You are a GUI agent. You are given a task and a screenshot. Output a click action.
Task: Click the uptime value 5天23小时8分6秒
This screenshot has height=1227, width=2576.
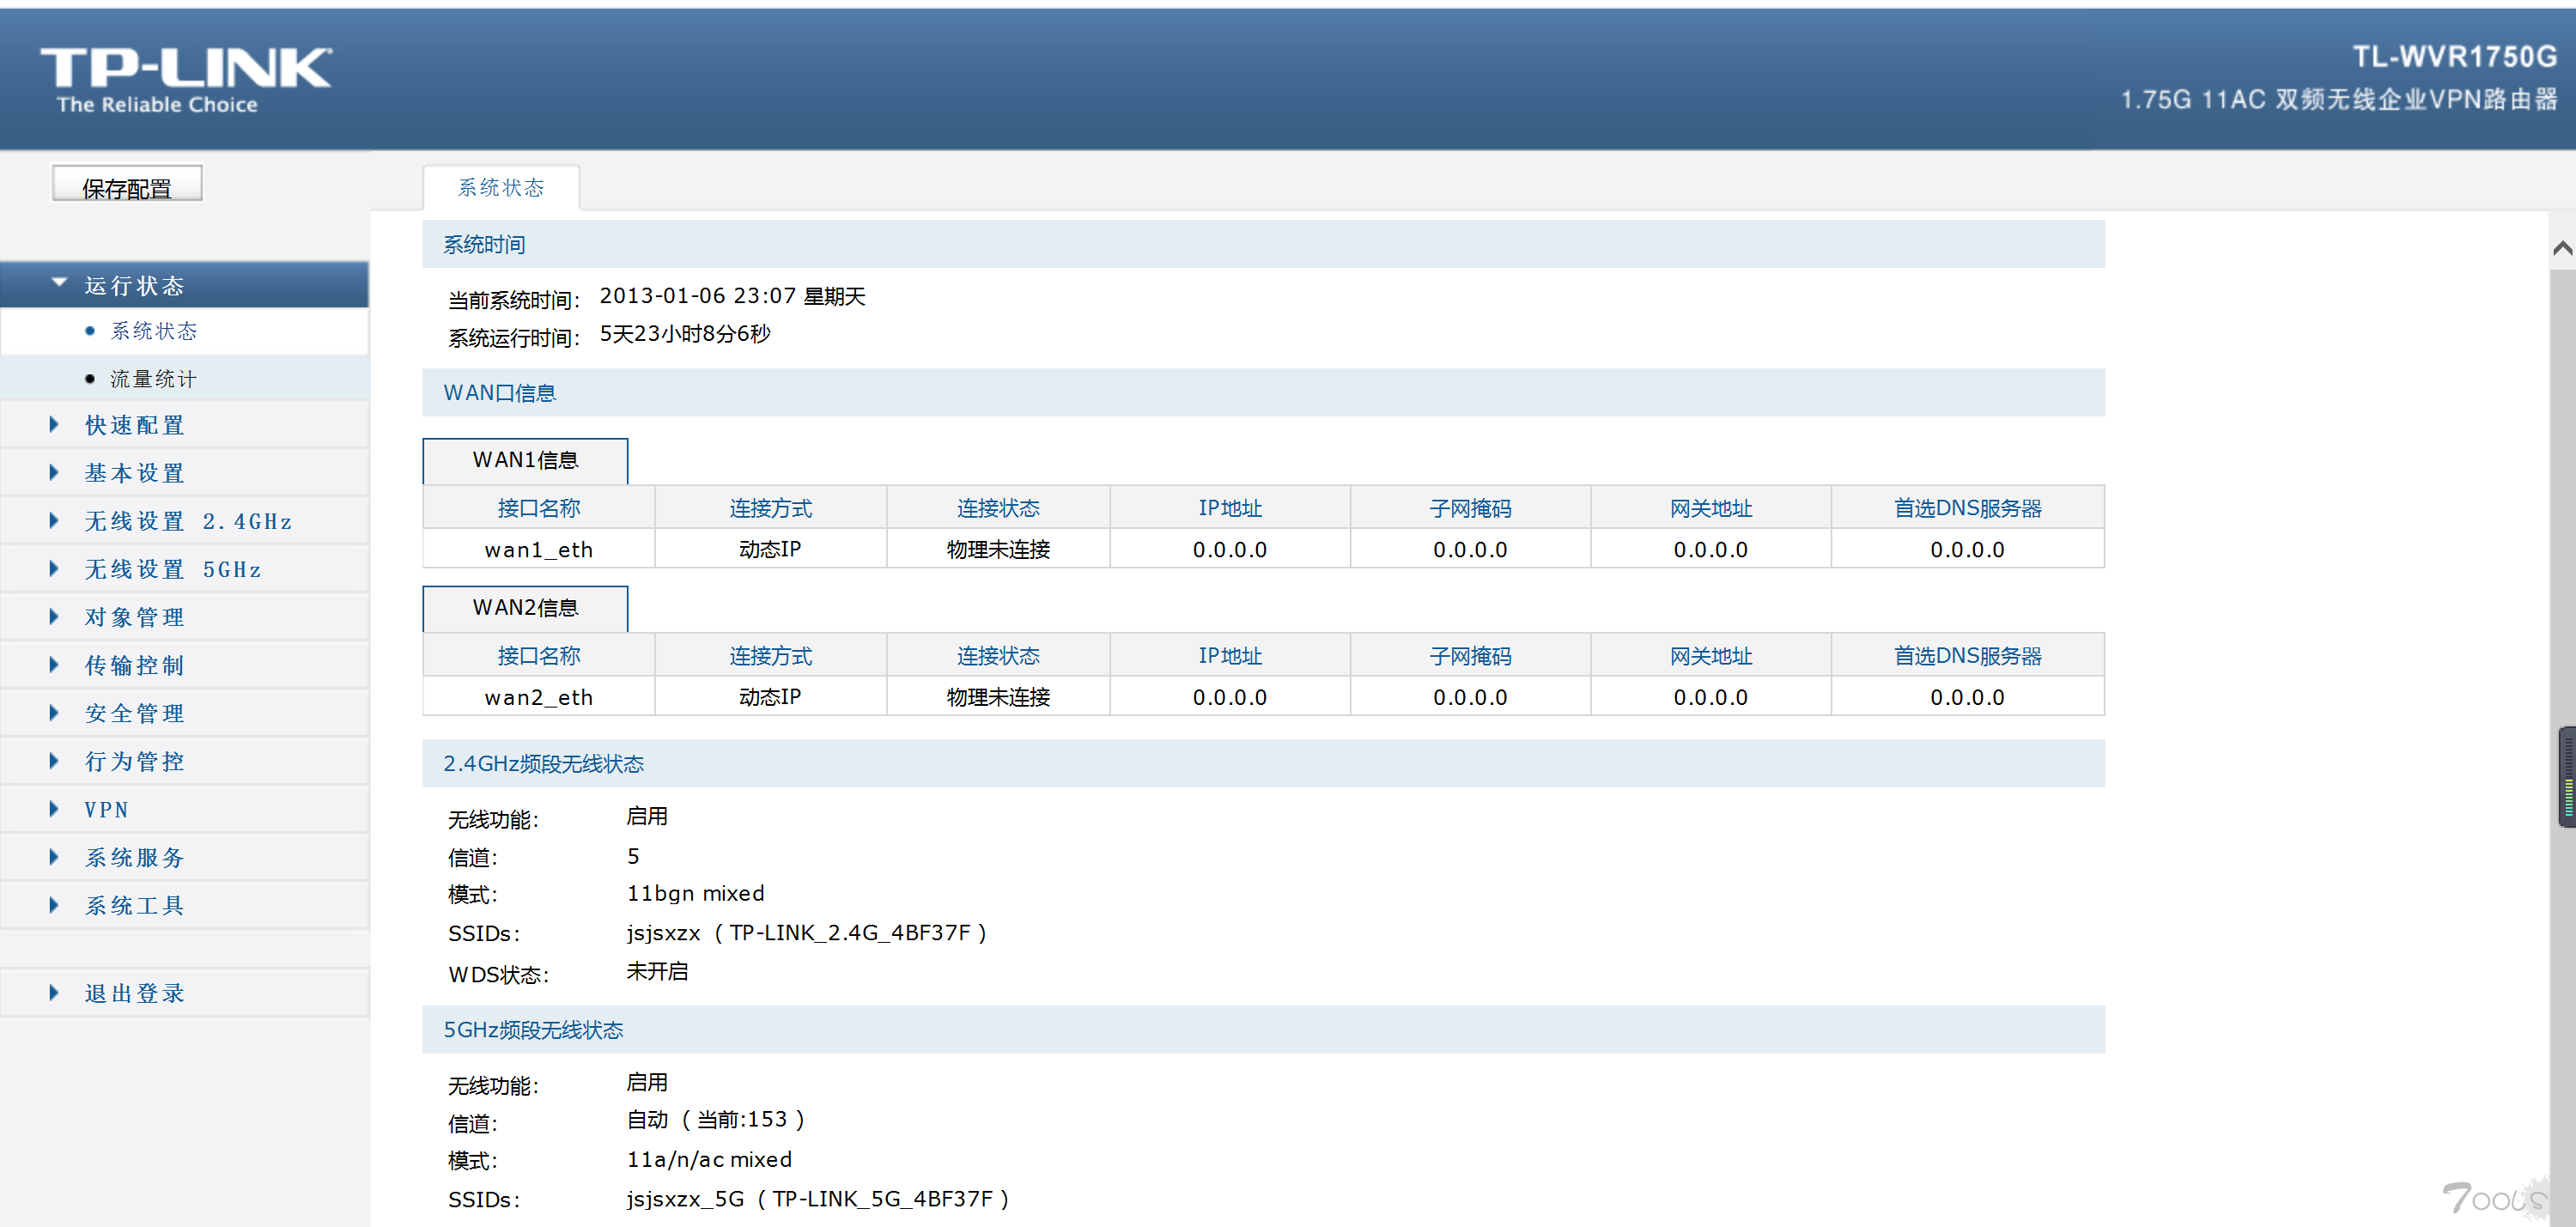click(x=685, y=334)
